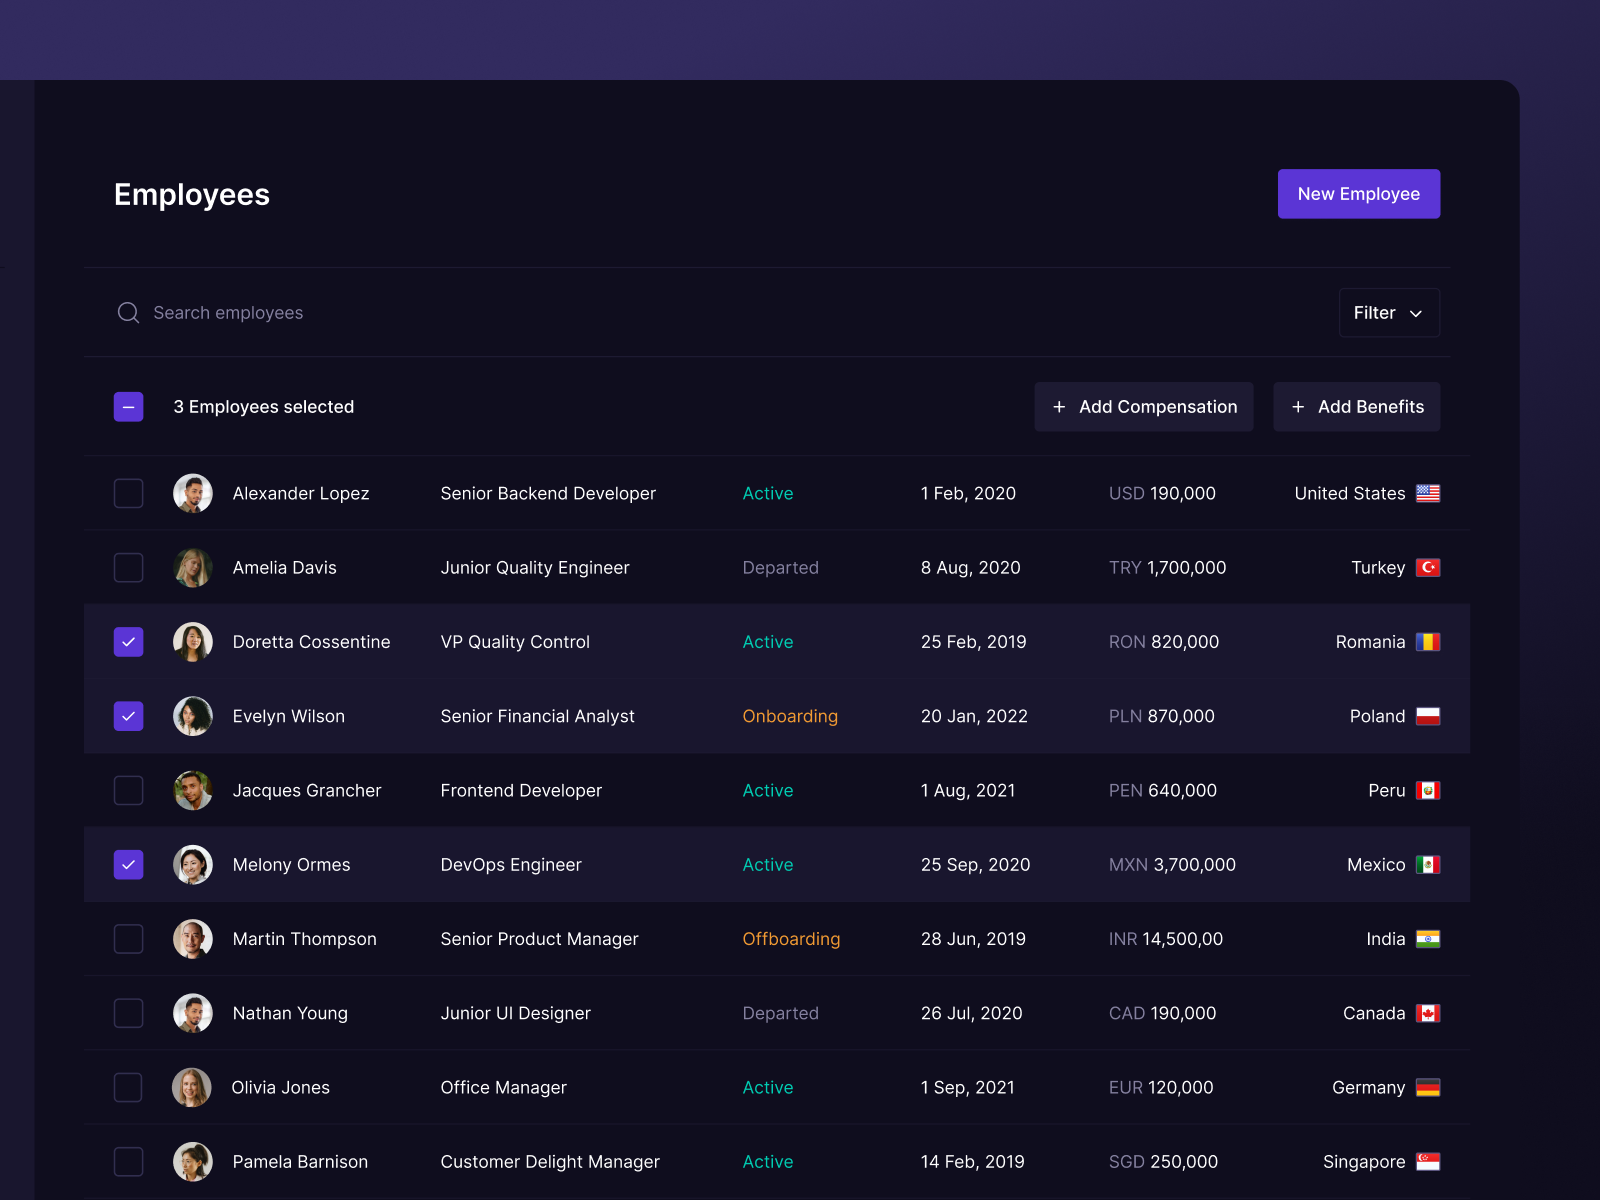Click the Germany flag icon

1428,1088
